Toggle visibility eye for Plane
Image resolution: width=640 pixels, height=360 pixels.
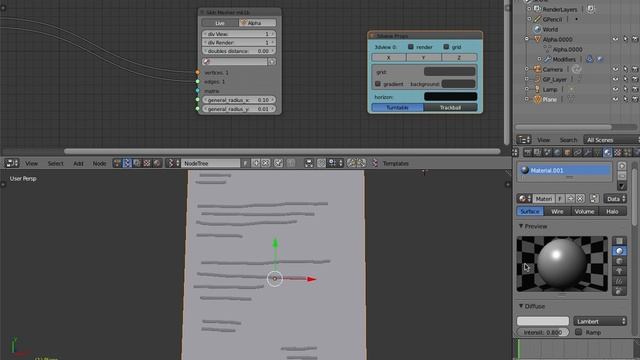click(615, 99)
